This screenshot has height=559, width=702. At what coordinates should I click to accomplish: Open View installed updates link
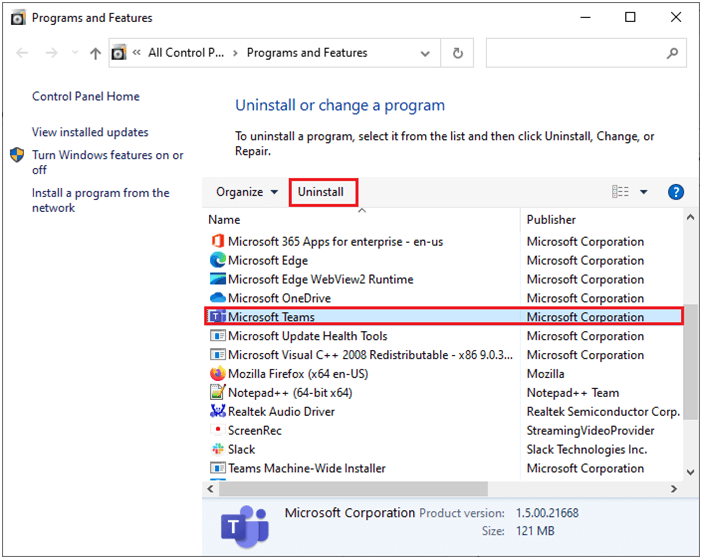click(x=90, y=132)
